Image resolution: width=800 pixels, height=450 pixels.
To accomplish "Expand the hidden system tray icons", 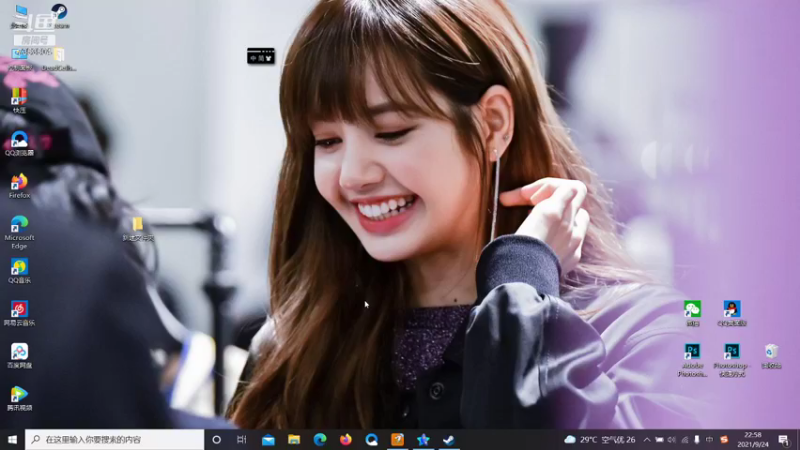I will point(647,439).
